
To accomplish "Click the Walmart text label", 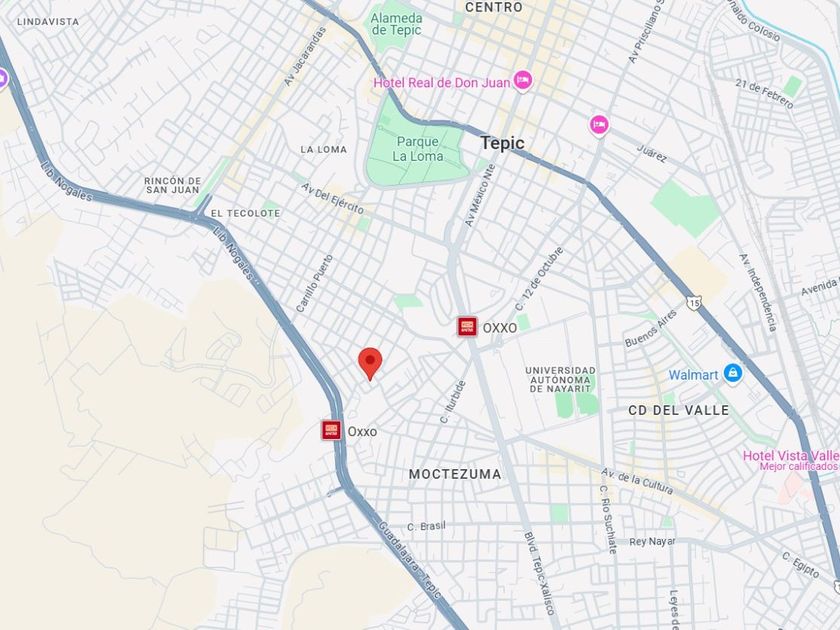I will 693,374.
